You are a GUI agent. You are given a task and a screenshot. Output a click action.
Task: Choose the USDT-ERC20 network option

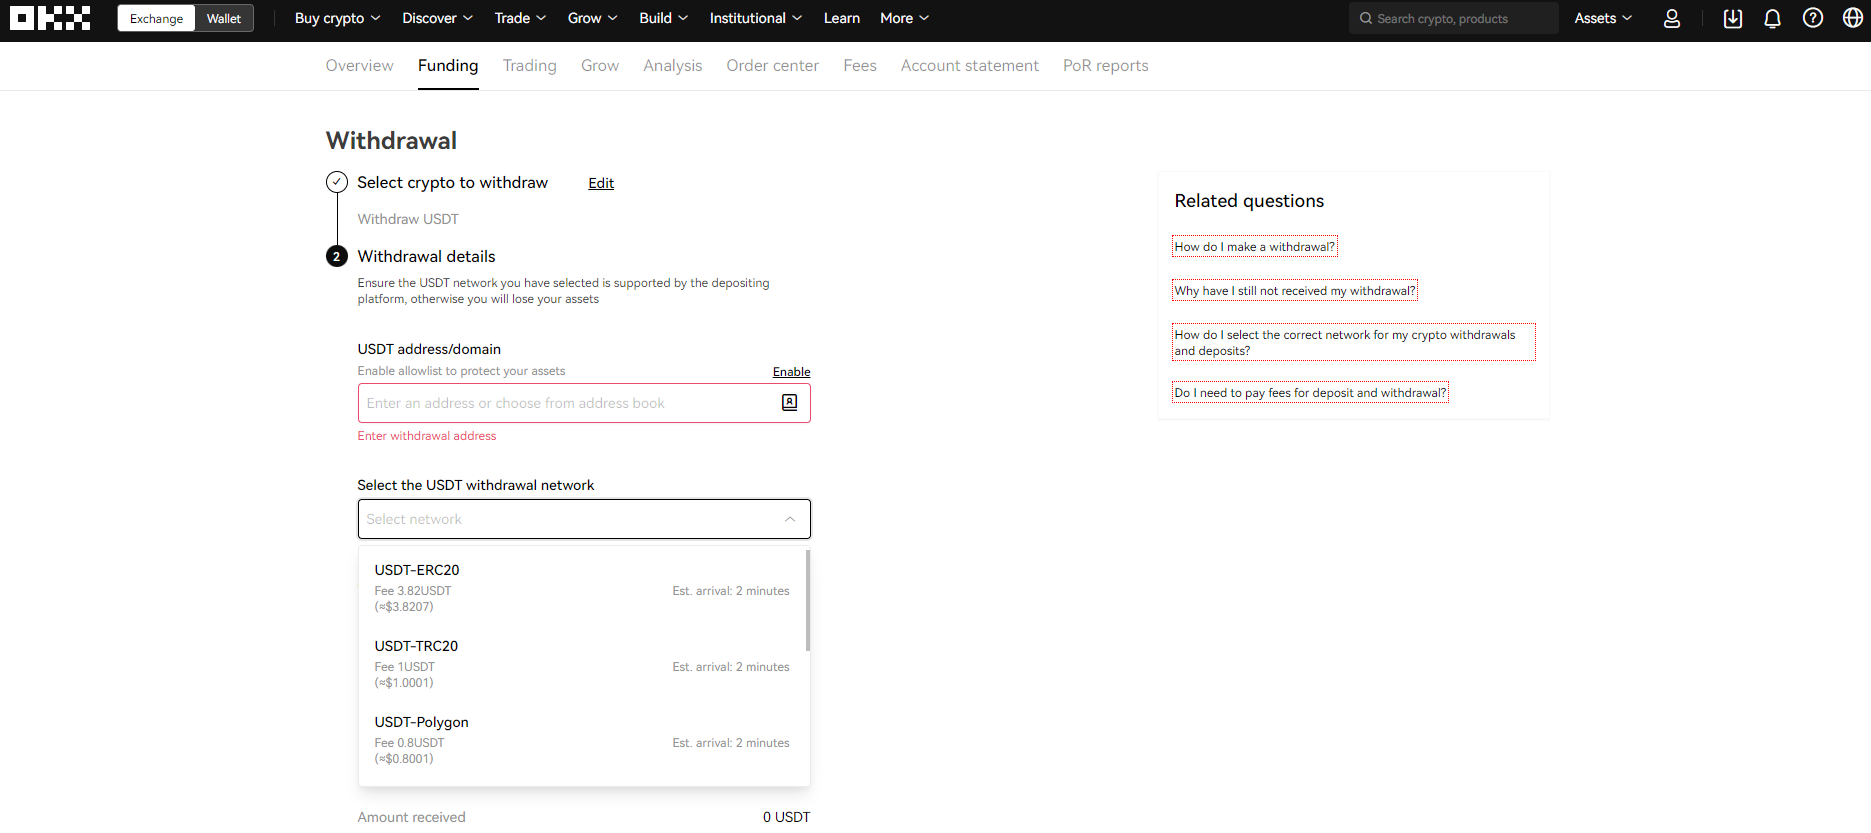(x=582, y=588)
